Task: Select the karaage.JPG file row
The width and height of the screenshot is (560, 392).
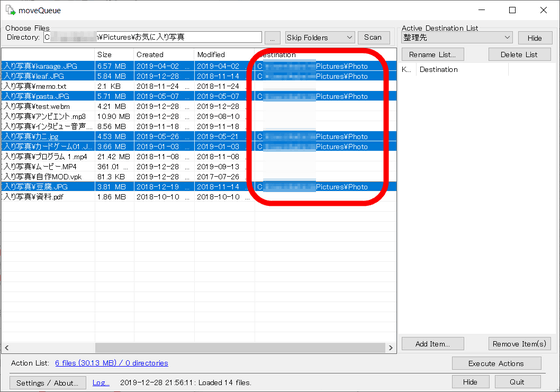Action: click(x=199, y=66)
